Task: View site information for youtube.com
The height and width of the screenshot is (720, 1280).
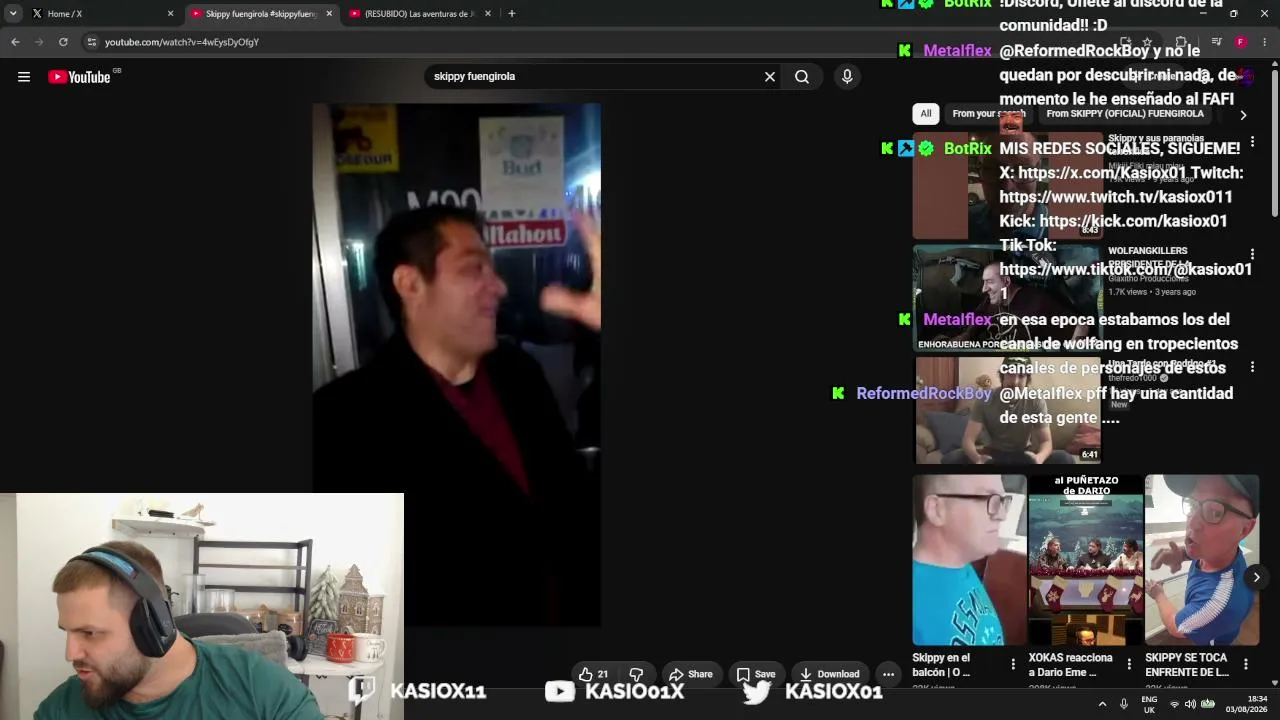Action: (92, 42)
